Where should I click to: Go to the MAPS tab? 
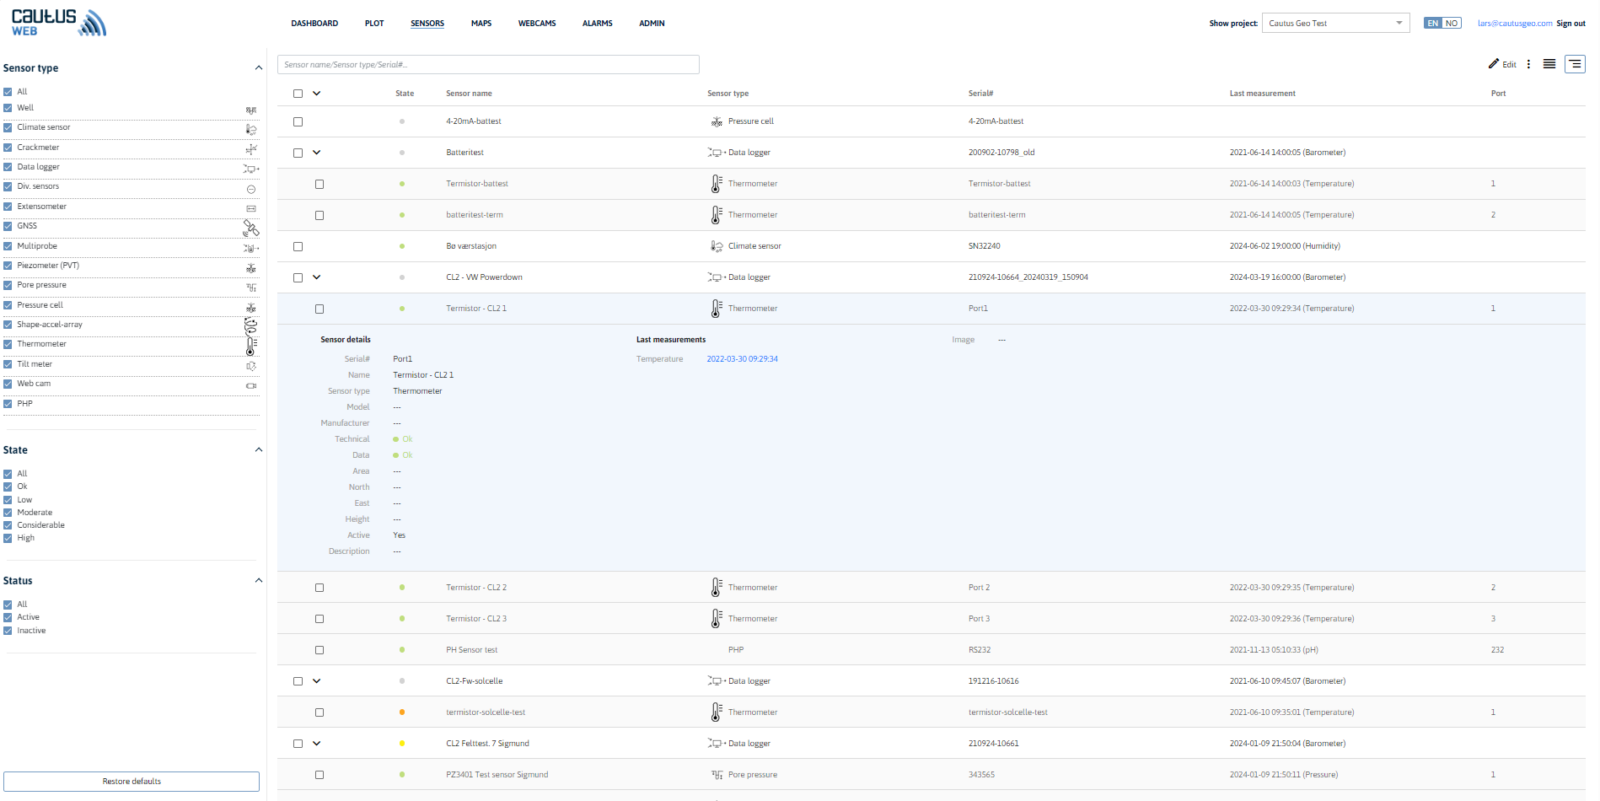point(481,23)
